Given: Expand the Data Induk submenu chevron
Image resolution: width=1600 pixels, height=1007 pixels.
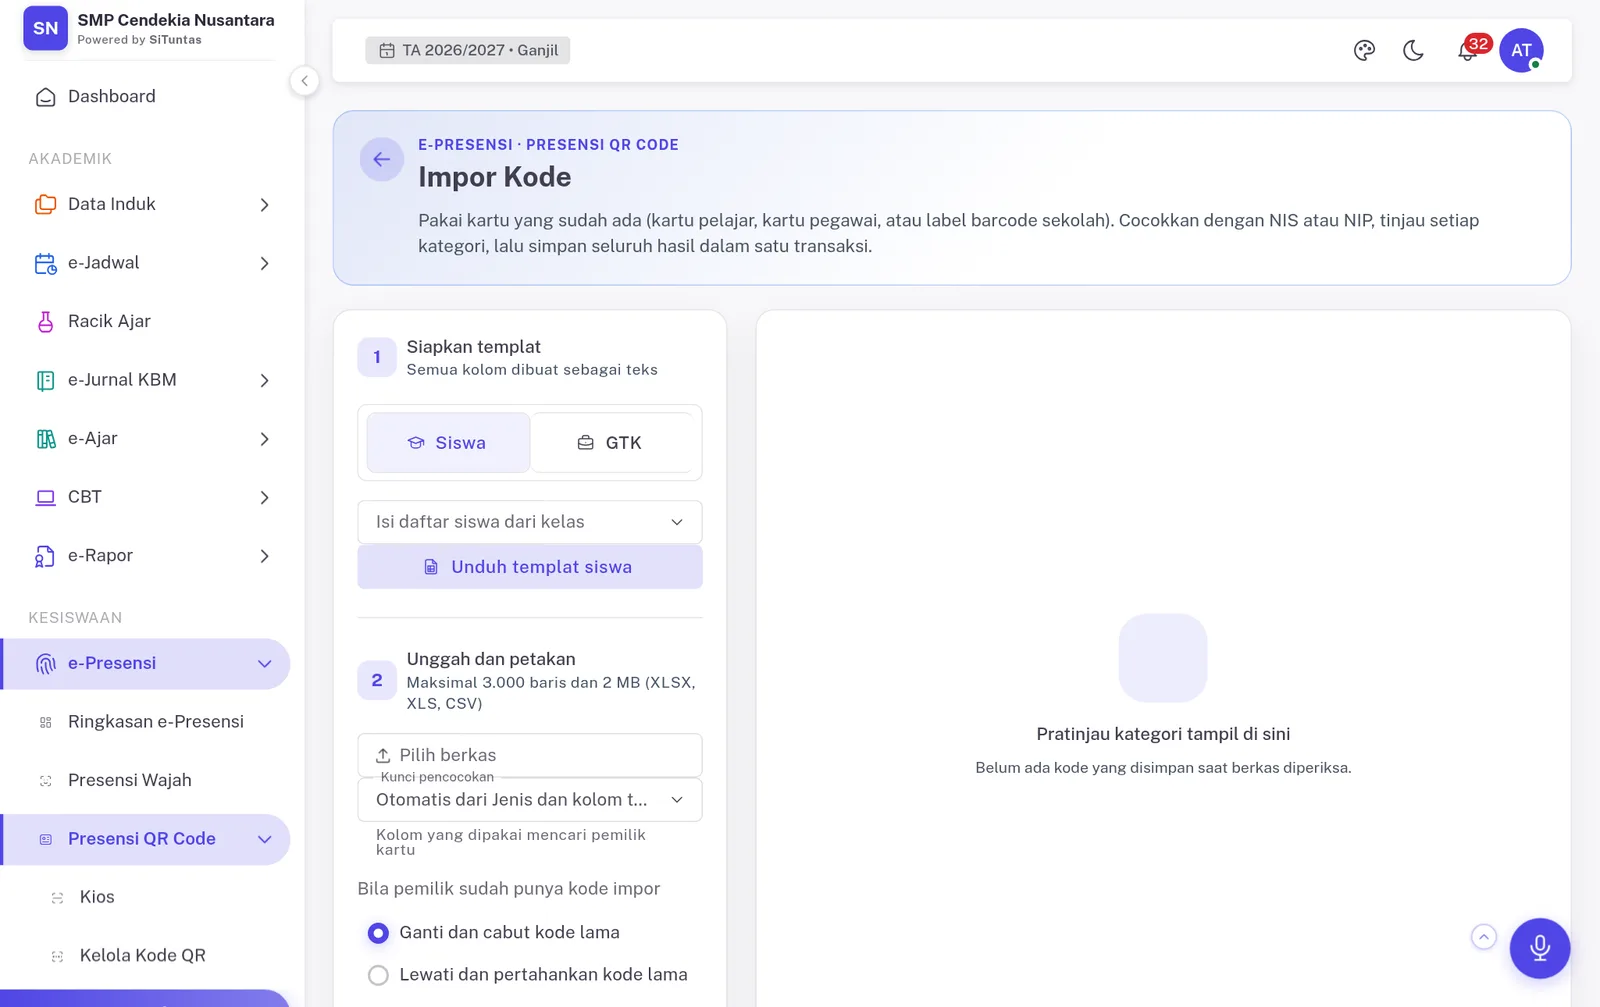Looking at the screenshot, I should coord(265,205).
